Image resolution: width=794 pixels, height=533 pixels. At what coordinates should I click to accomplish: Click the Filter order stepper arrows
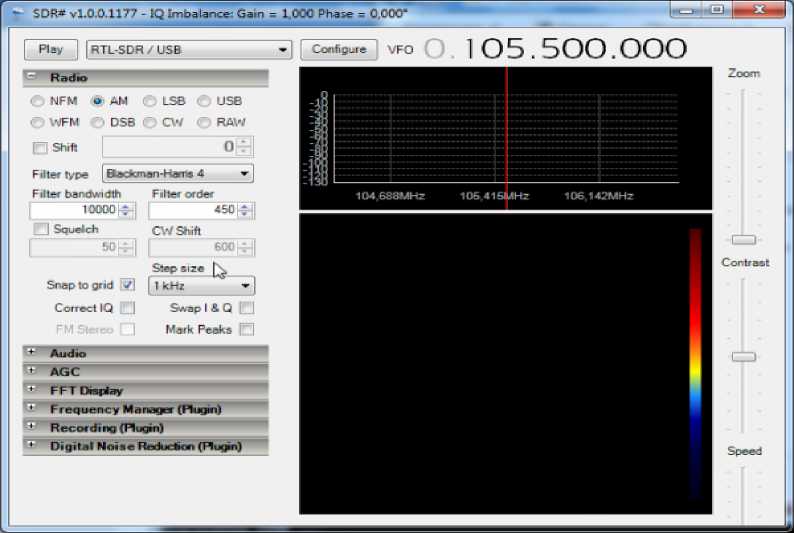pos(246,210)
